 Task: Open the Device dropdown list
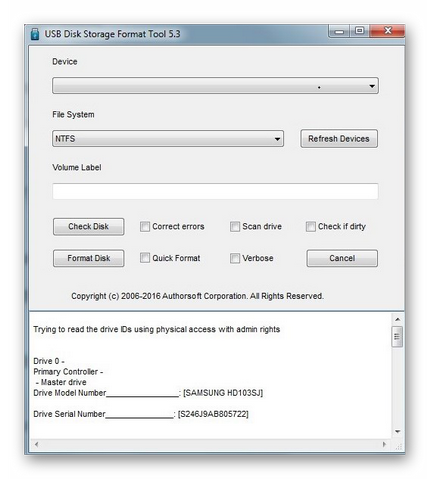pos(215,86)
